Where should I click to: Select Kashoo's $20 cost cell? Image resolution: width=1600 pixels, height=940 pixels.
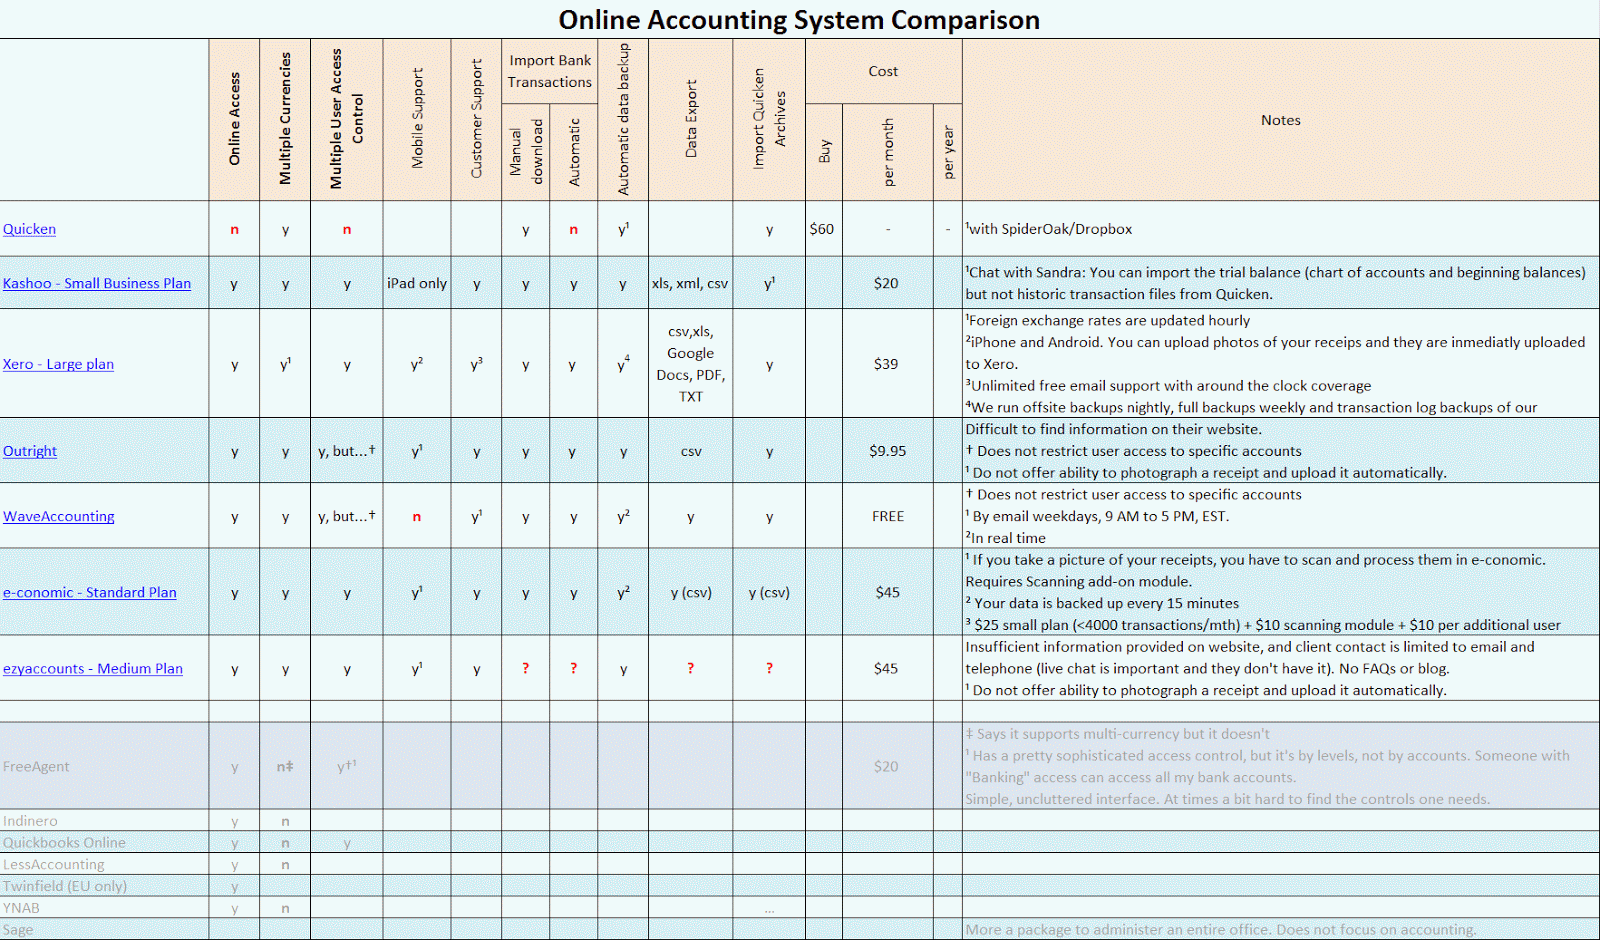coord(886,283)
